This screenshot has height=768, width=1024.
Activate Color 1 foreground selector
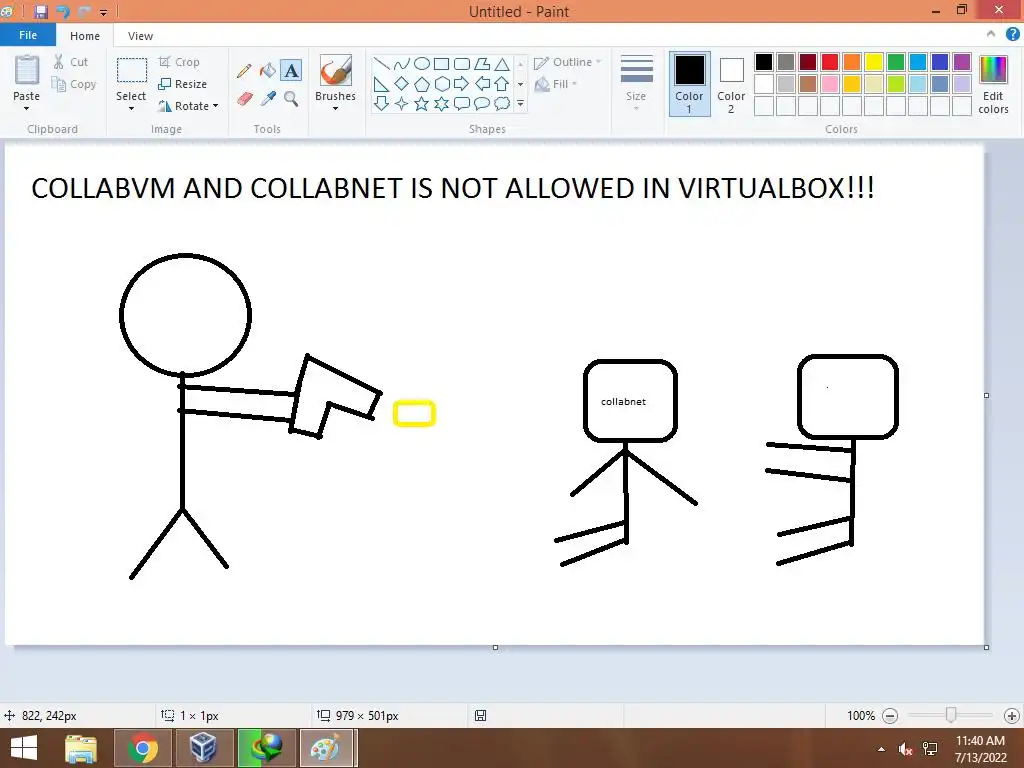click(690, 84)
